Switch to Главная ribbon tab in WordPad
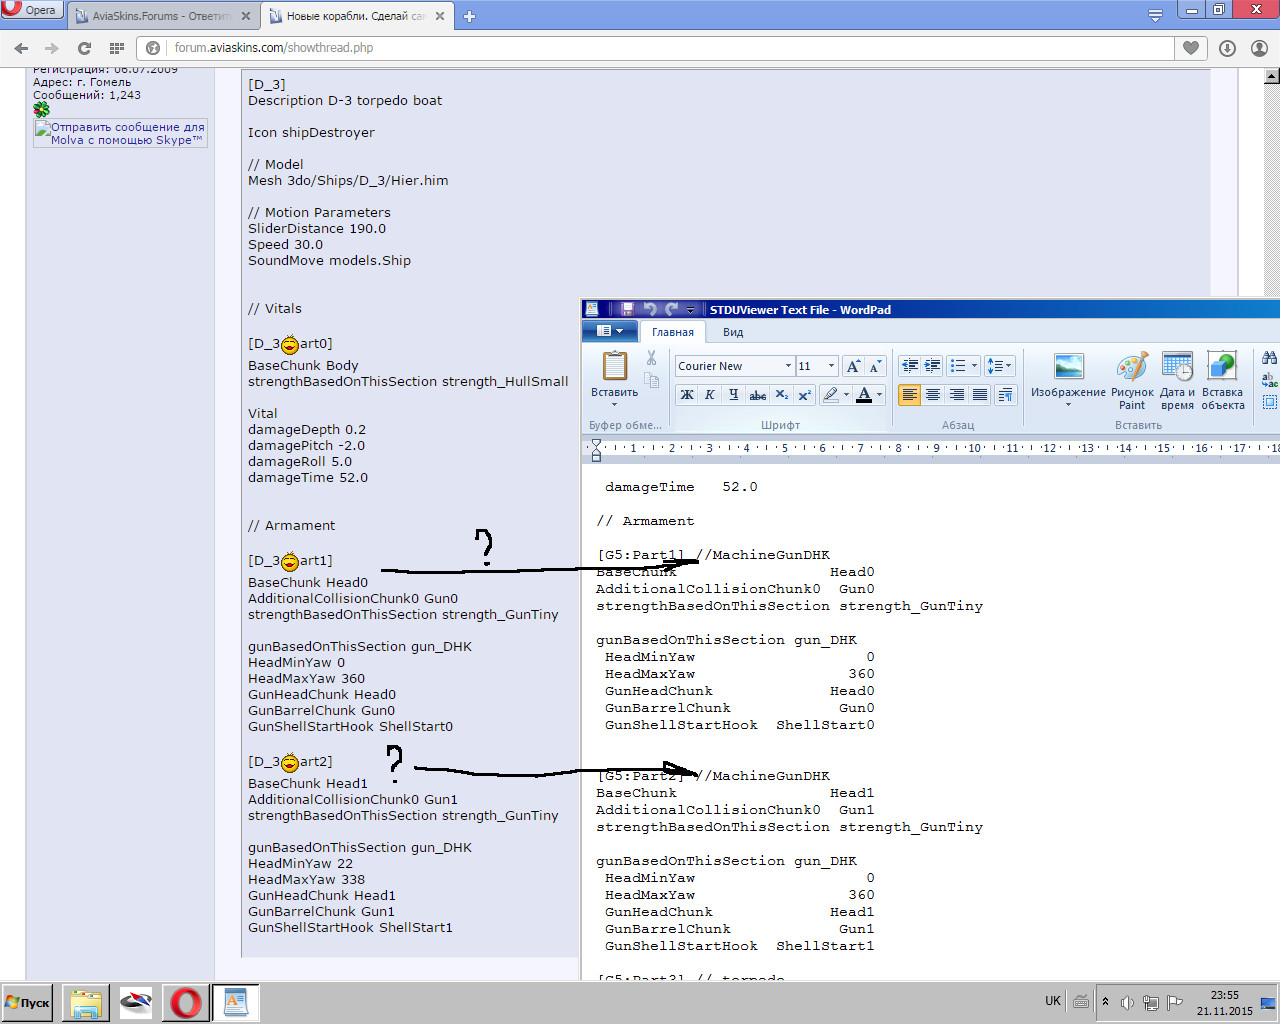1280x1024 pixels. 673,332
